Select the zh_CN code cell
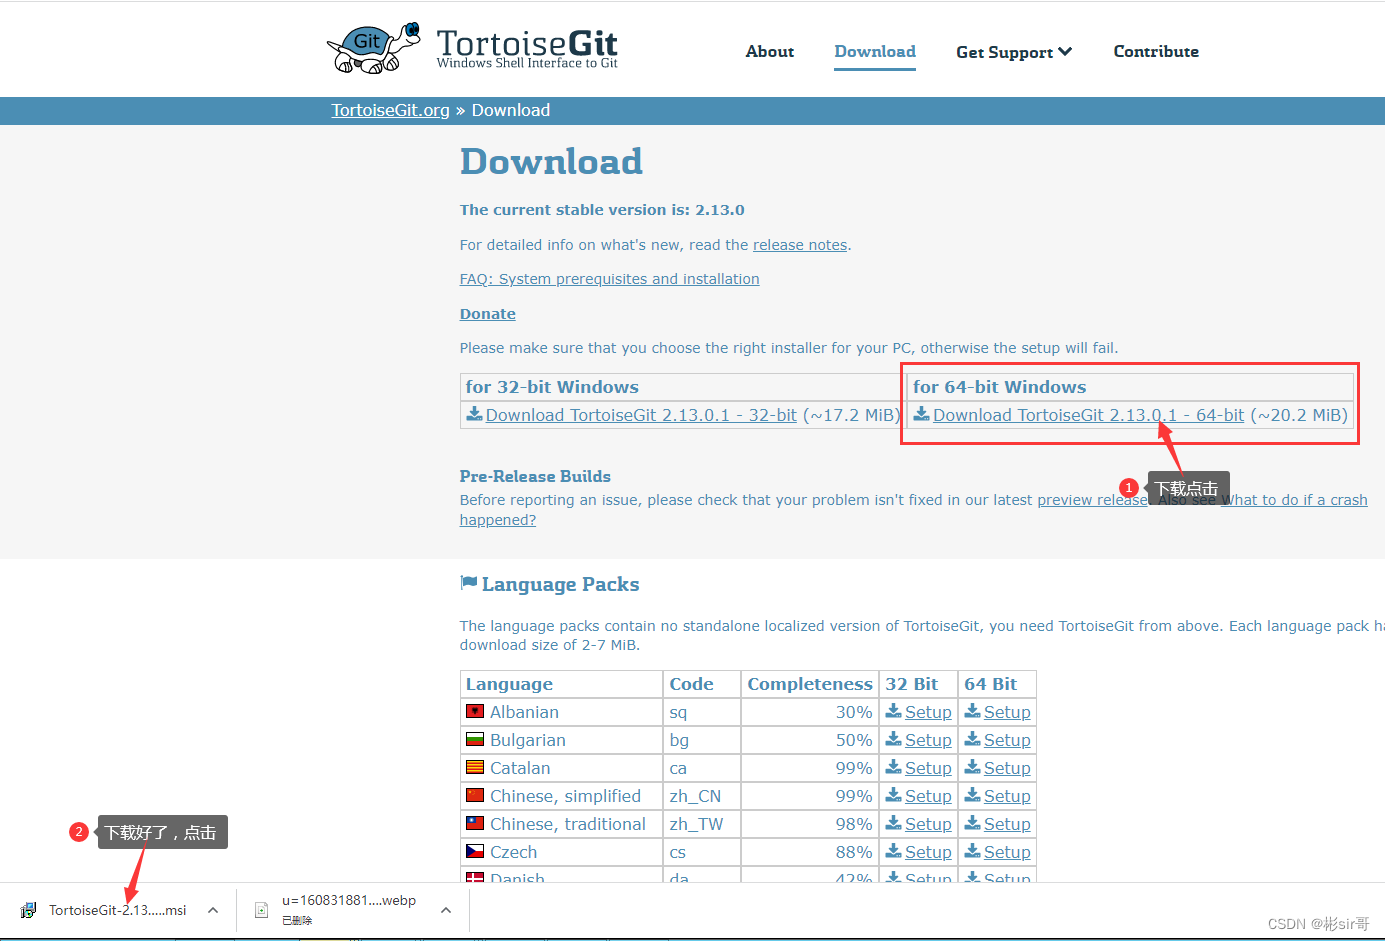1385x941 pixels. coord(702,796)
